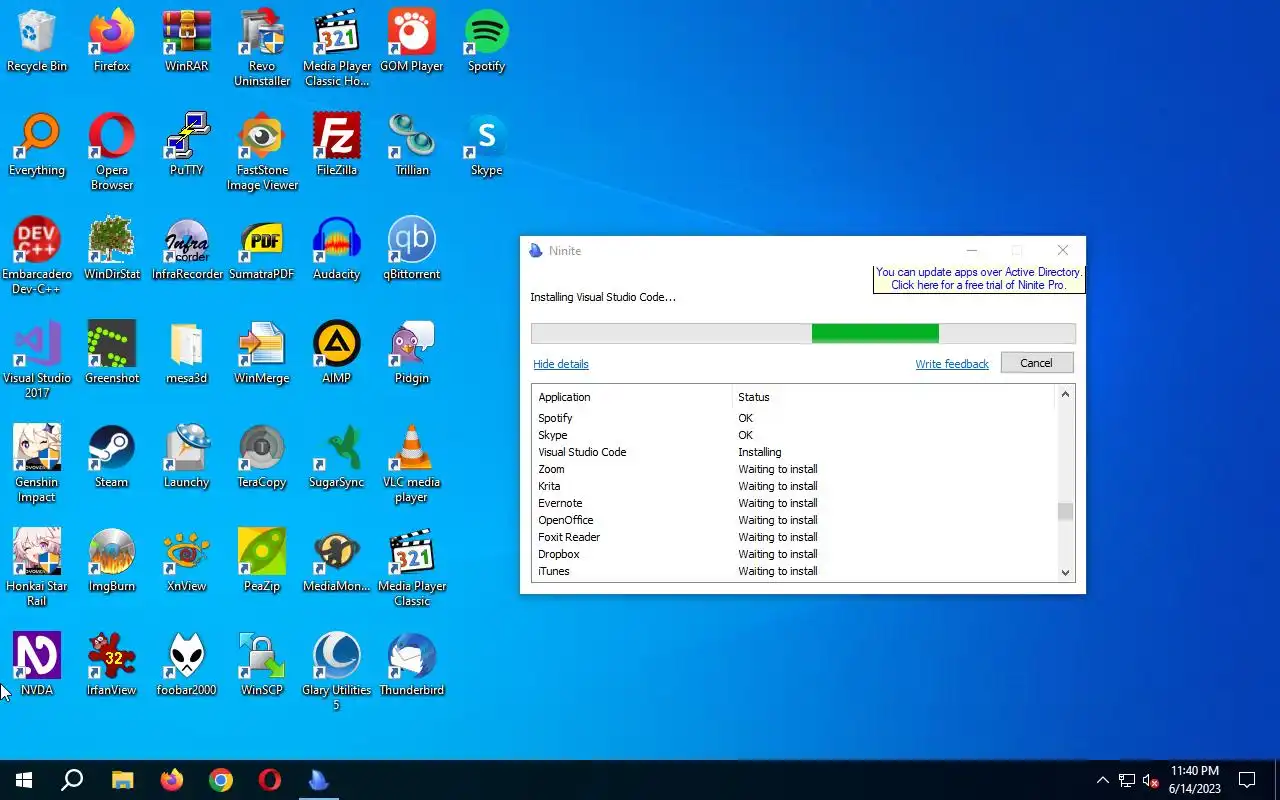
Task: Click the scroll down arrow in app list
Action: pyautogui.click(x=1065, y=572)
